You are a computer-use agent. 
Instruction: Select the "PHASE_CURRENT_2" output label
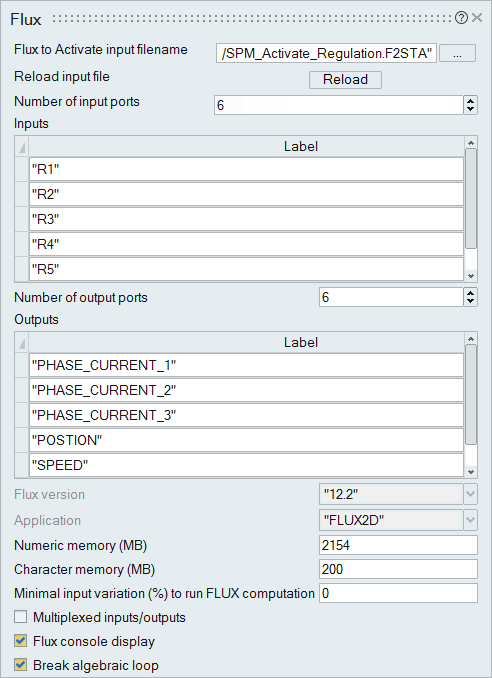[x=246, y=390]
